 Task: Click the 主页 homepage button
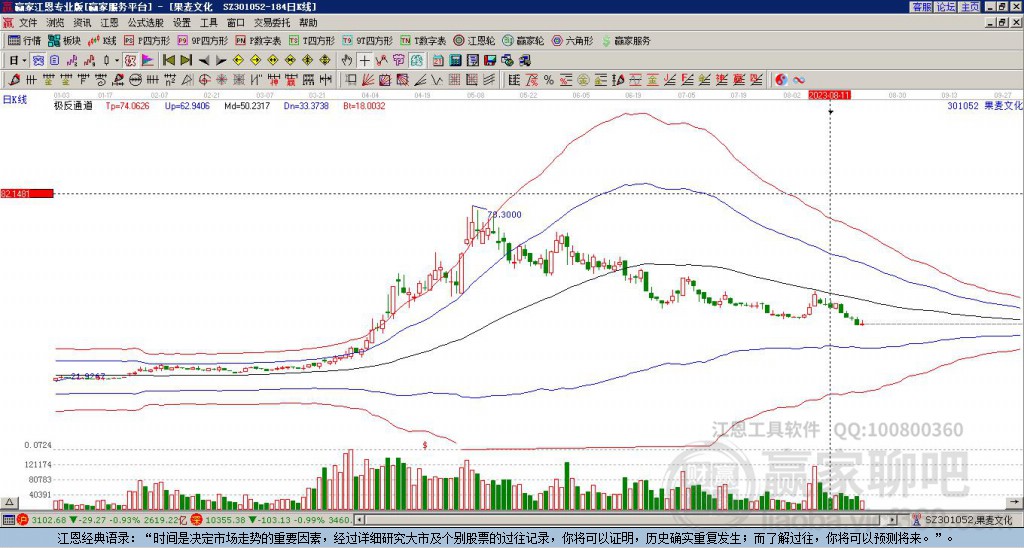point(969,7)
